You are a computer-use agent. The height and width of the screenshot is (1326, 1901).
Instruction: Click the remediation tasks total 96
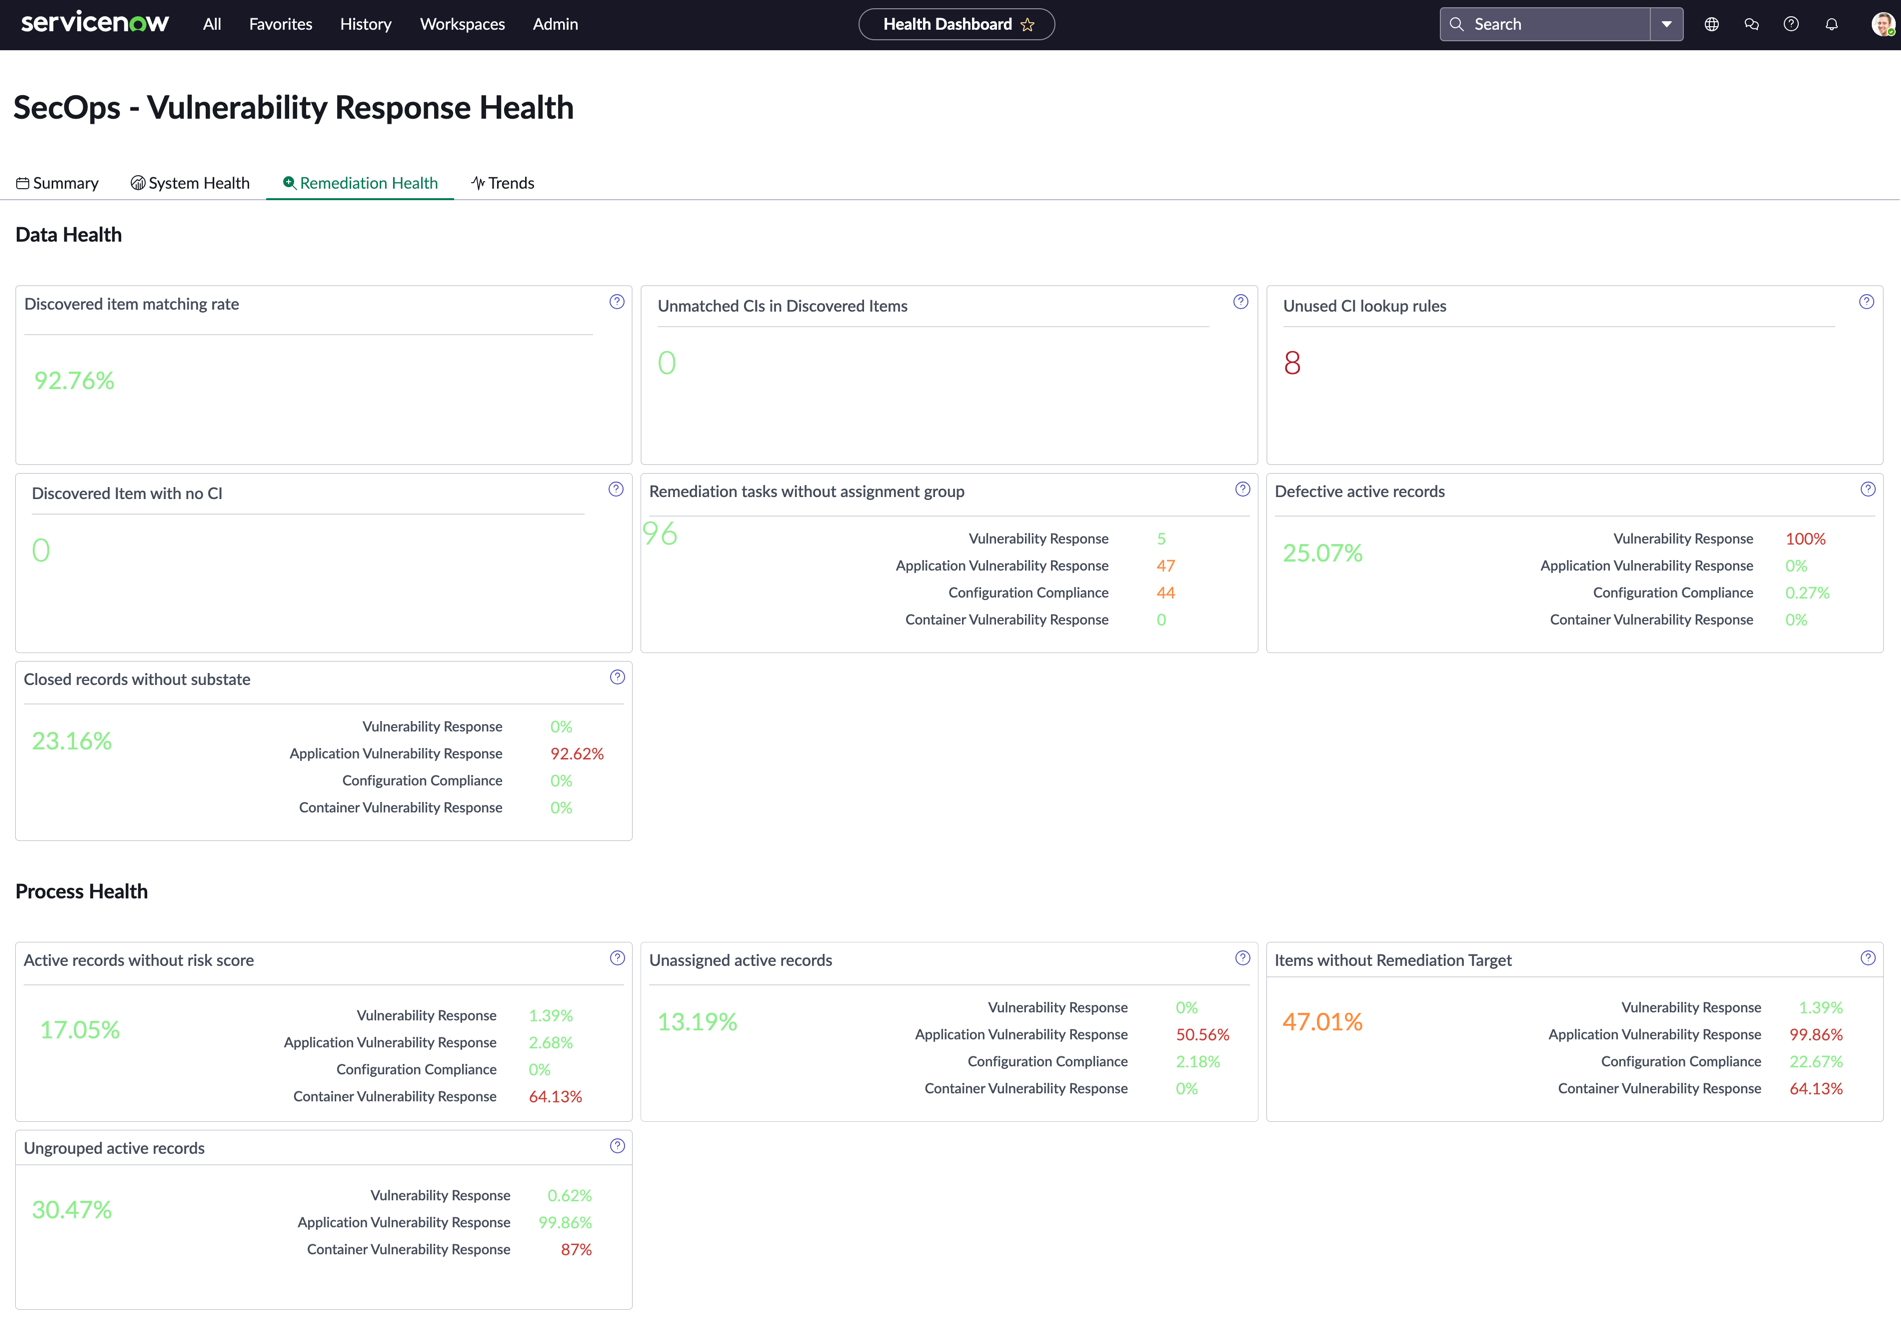pyautogui.click(x=660, y=534)
